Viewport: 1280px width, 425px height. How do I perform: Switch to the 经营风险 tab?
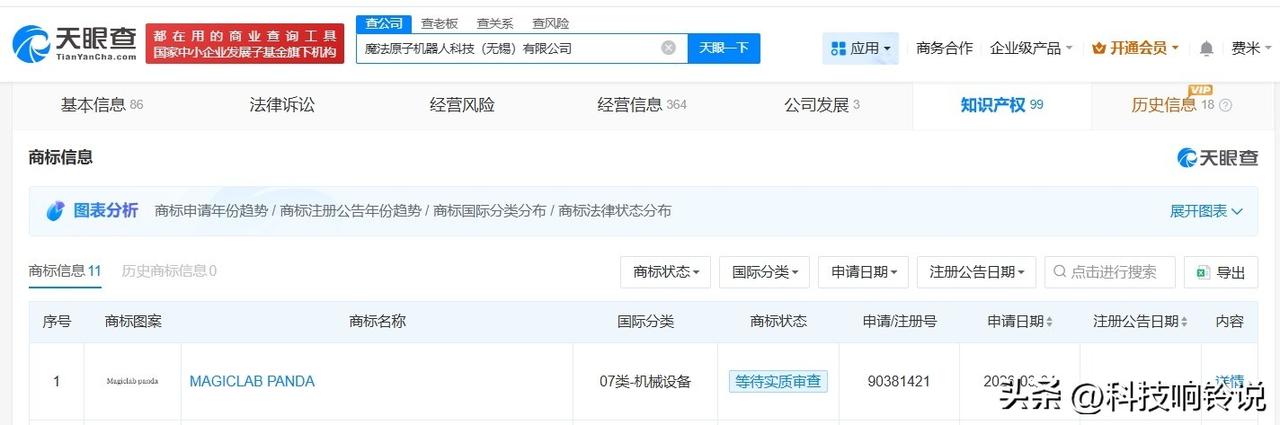[462, 105]
